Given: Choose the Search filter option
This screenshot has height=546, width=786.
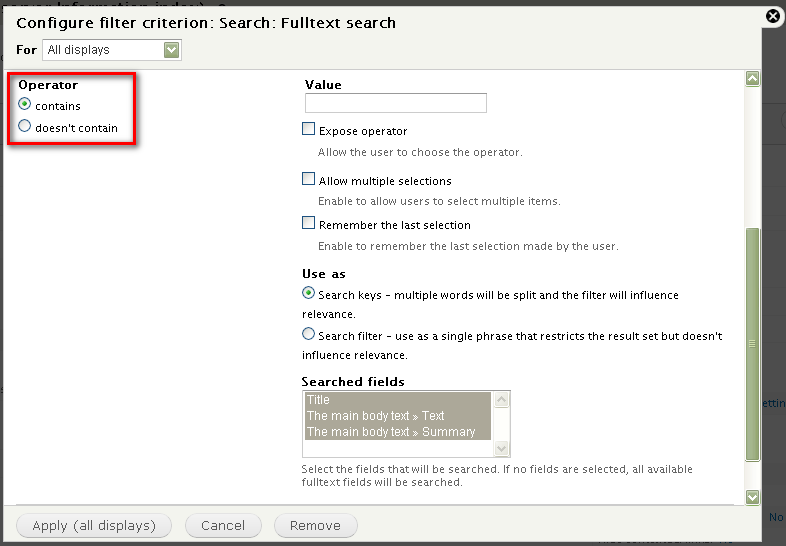Looking at the screenshot, I should 309,335.
